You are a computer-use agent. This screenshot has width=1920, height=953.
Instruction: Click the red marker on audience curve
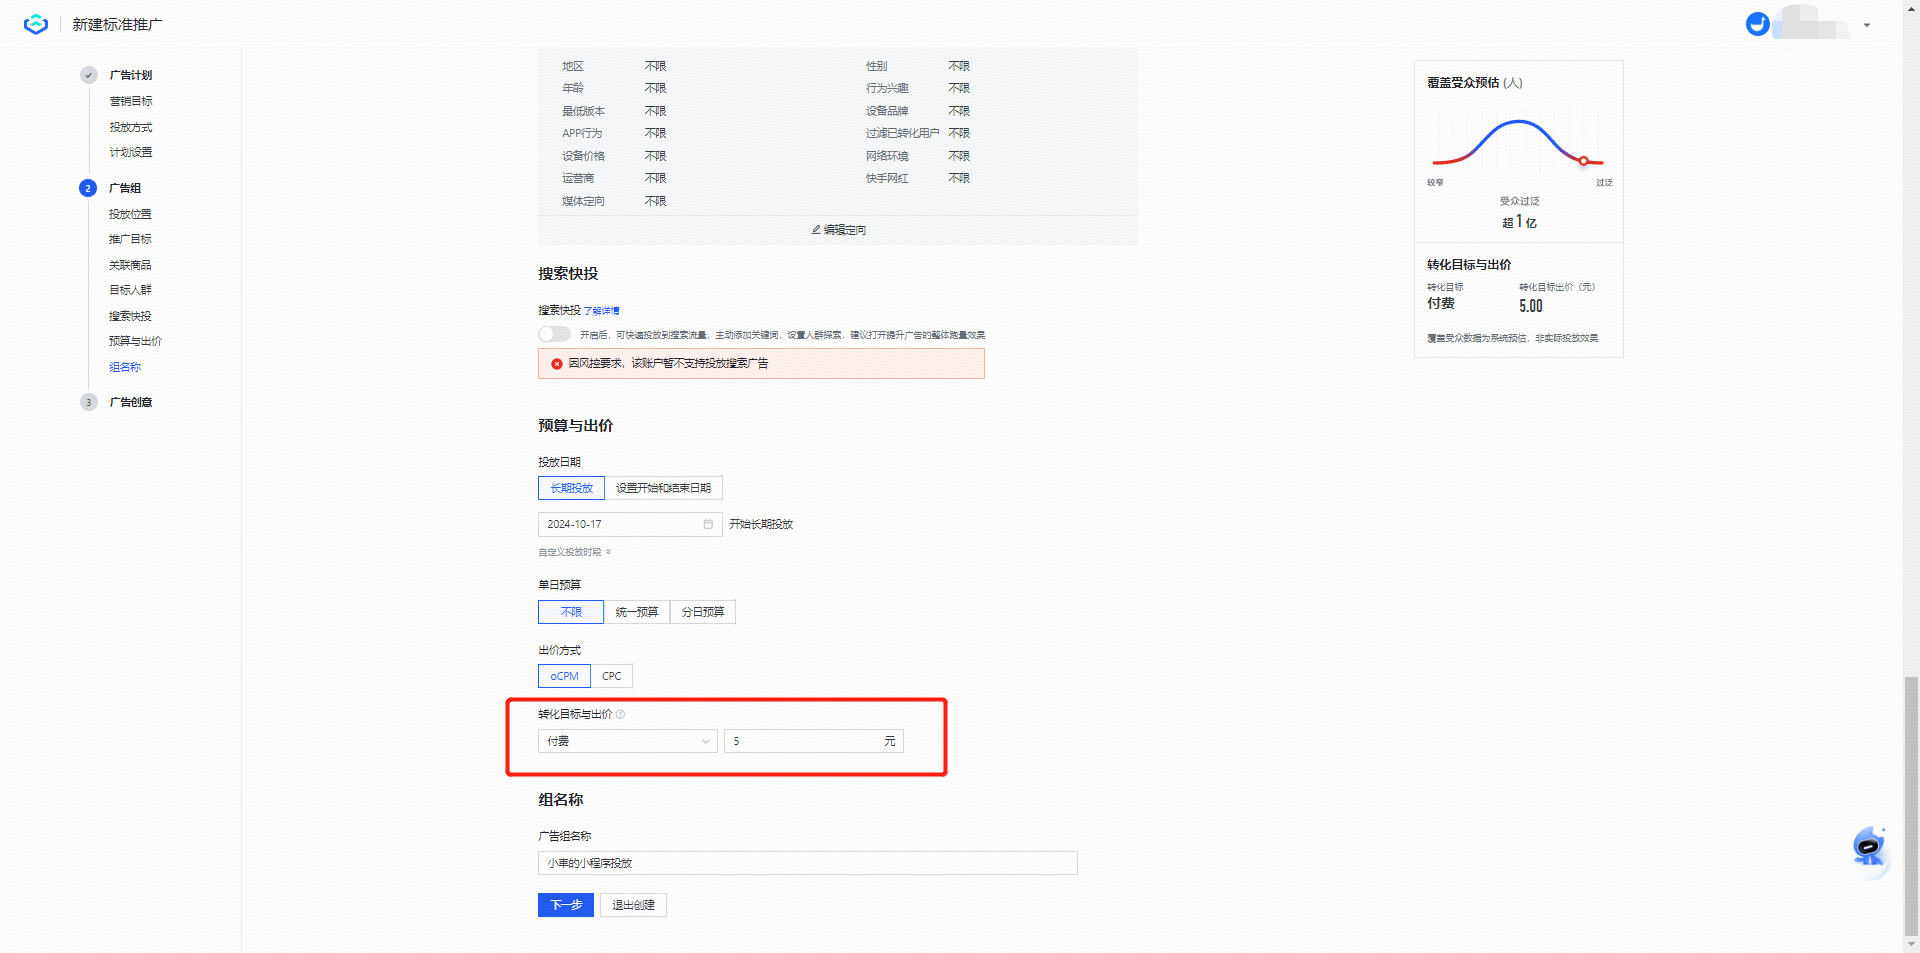(x=1583, y=161)
